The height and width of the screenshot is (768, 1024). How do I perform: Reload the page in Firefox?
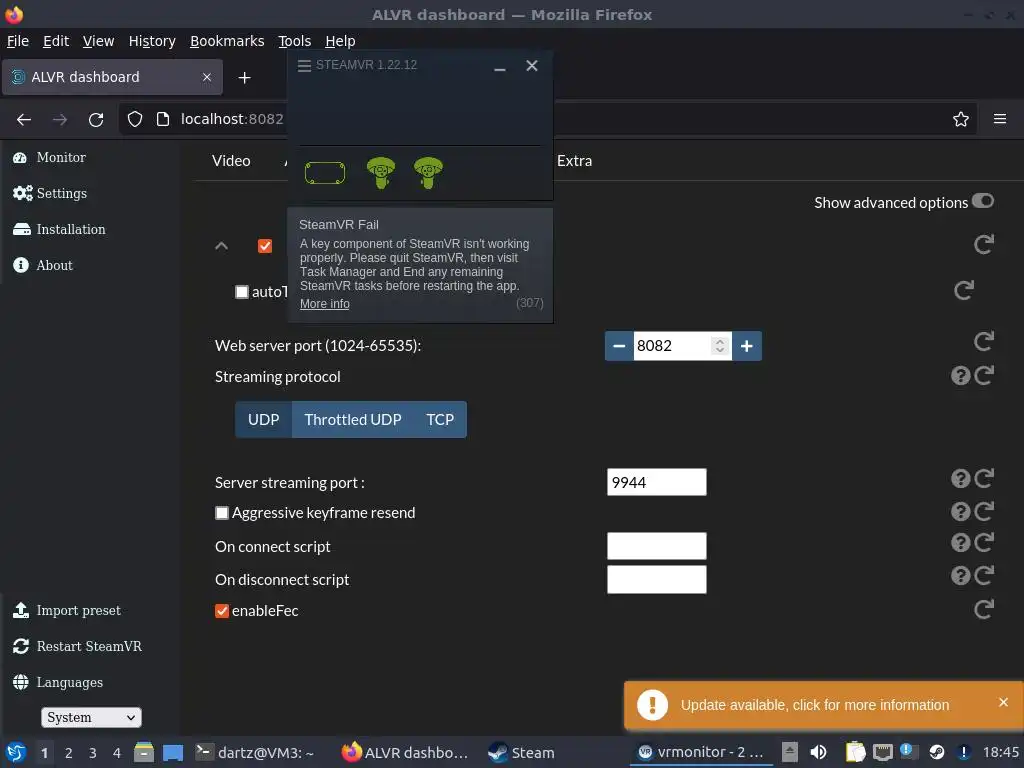[x=96, y=120]
